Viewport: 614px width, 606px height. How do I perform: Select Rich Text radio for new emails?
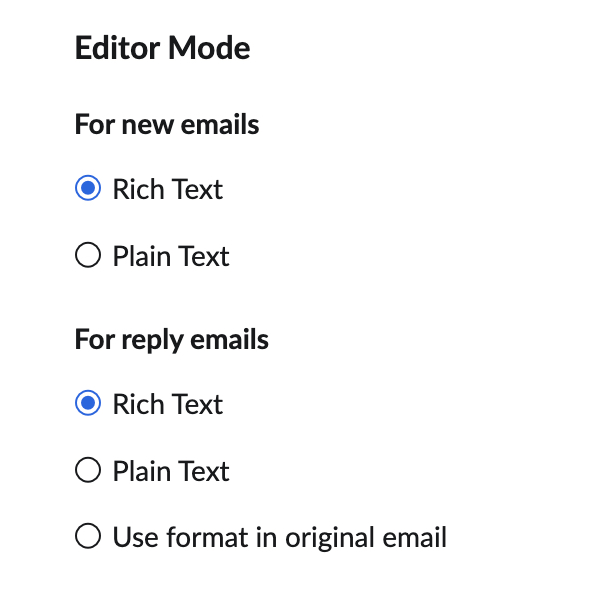(x=88, y=189)
